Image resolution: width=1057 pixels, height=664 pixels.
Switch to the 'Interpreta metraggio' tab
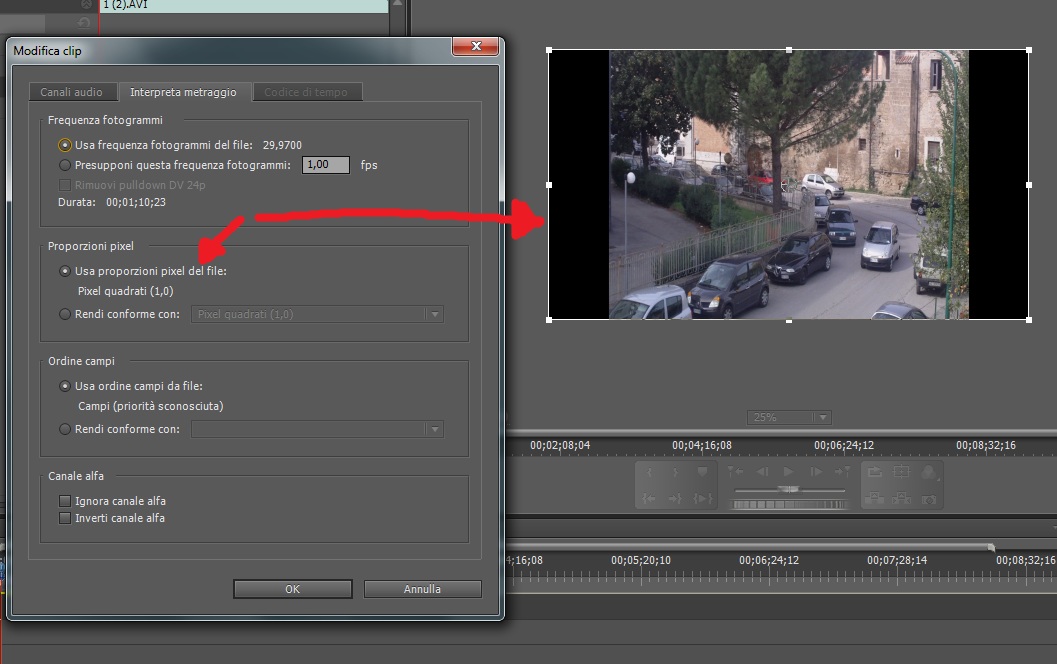183,92
